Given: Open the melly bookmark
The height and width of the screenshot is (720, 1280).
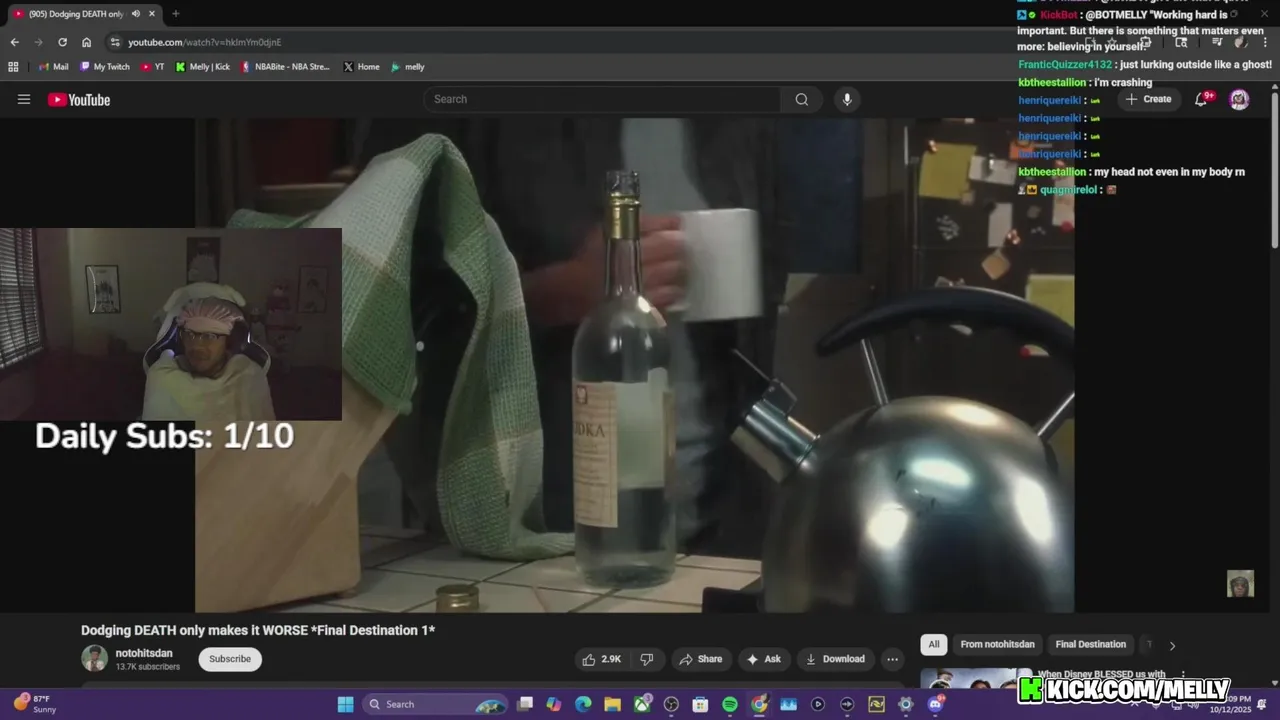Looking at the screenshot, I should [x=407, y=67].
